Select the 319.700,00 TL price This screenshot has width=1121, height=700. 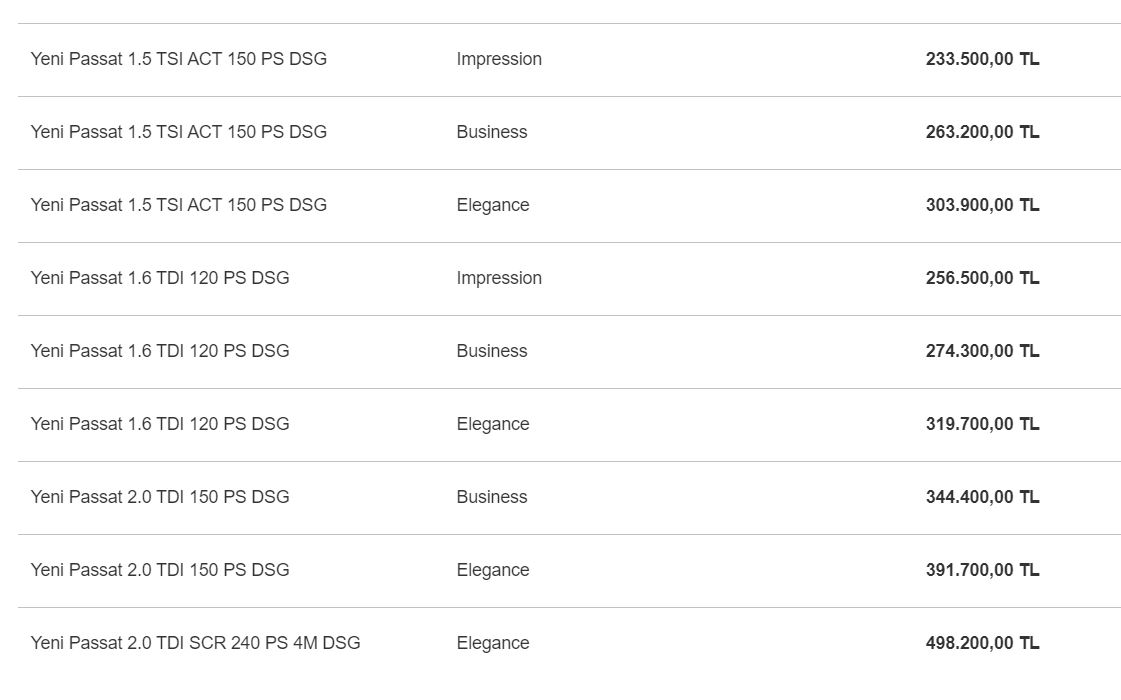(x=982, y=424)
